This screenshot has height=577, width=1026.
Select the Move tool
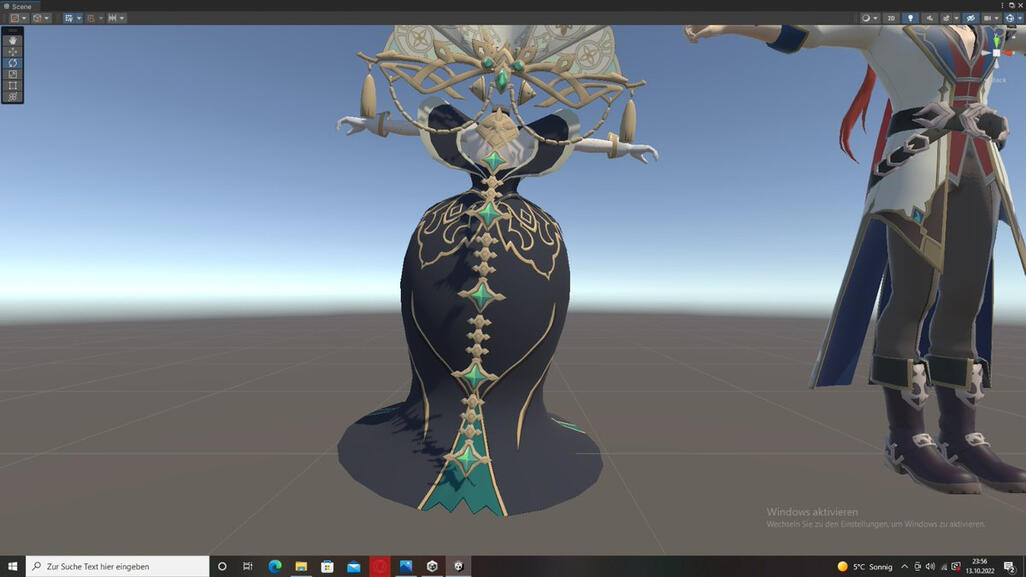tap(12, 51)
